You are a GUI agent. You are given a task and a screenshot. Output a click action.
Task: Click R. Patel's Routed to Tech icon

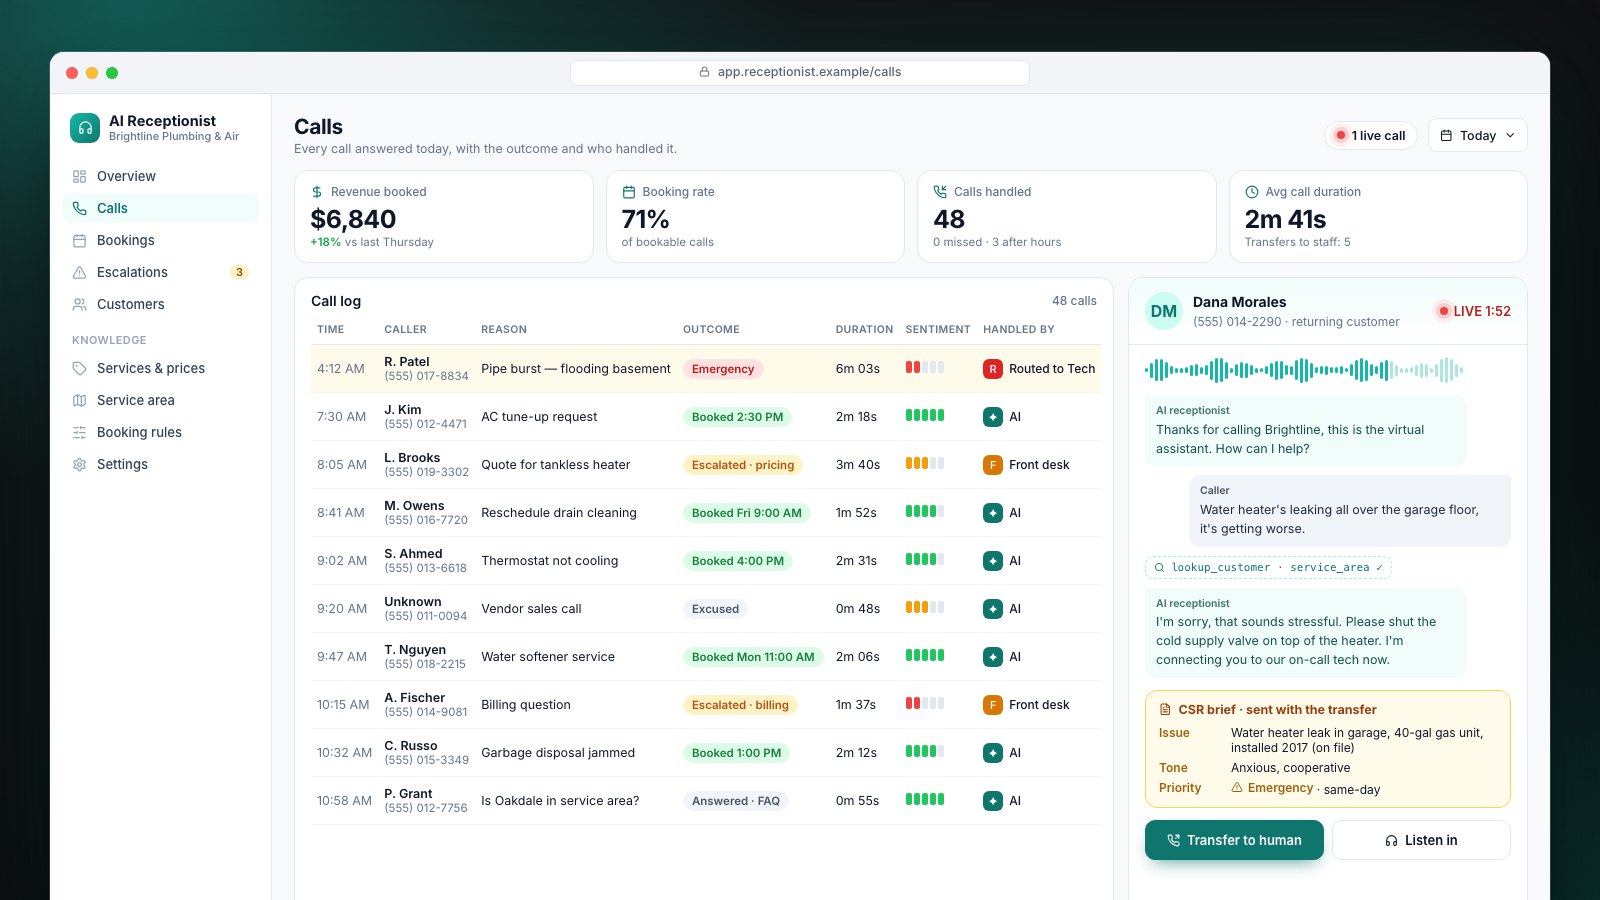(993, 369)
